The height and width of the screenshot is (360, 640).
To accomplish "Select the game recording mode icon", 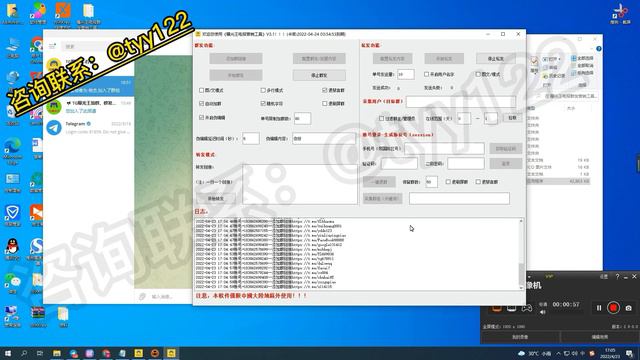I will pyautogui.click(x=527, y=308).
